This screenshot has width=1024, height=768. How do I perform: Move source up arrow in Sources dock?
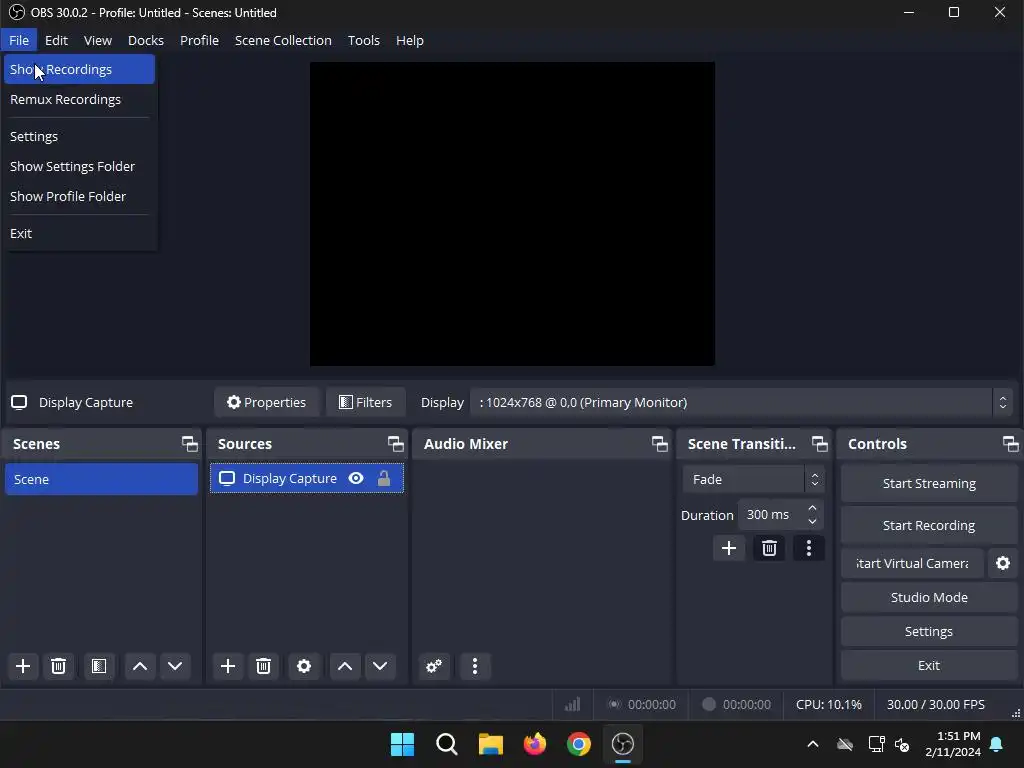345,666
